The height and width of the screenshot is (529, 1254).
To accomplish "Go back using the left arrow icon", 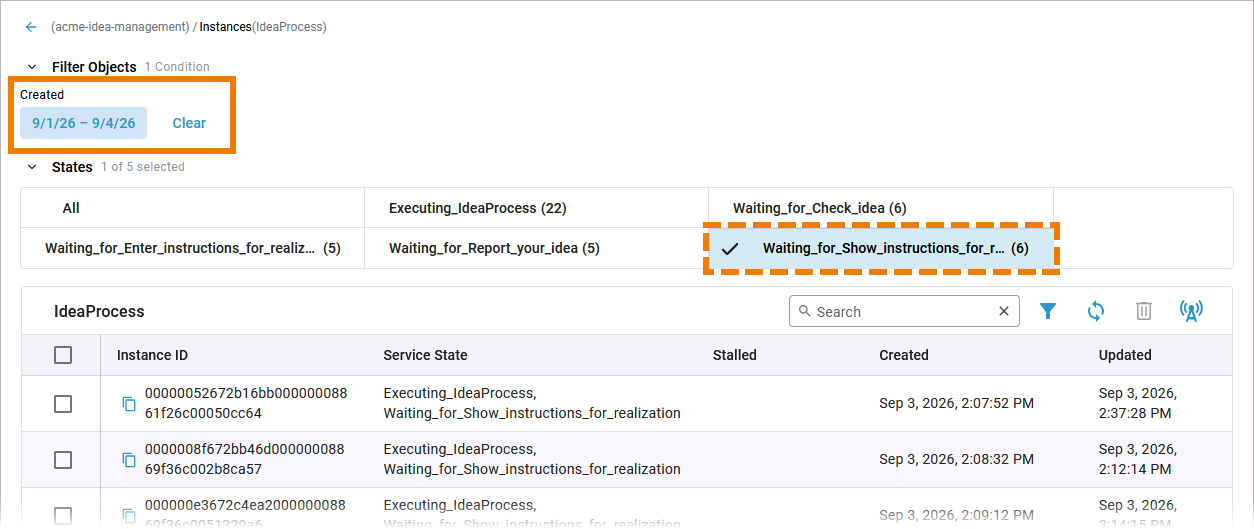I will [x=31, y=27].
